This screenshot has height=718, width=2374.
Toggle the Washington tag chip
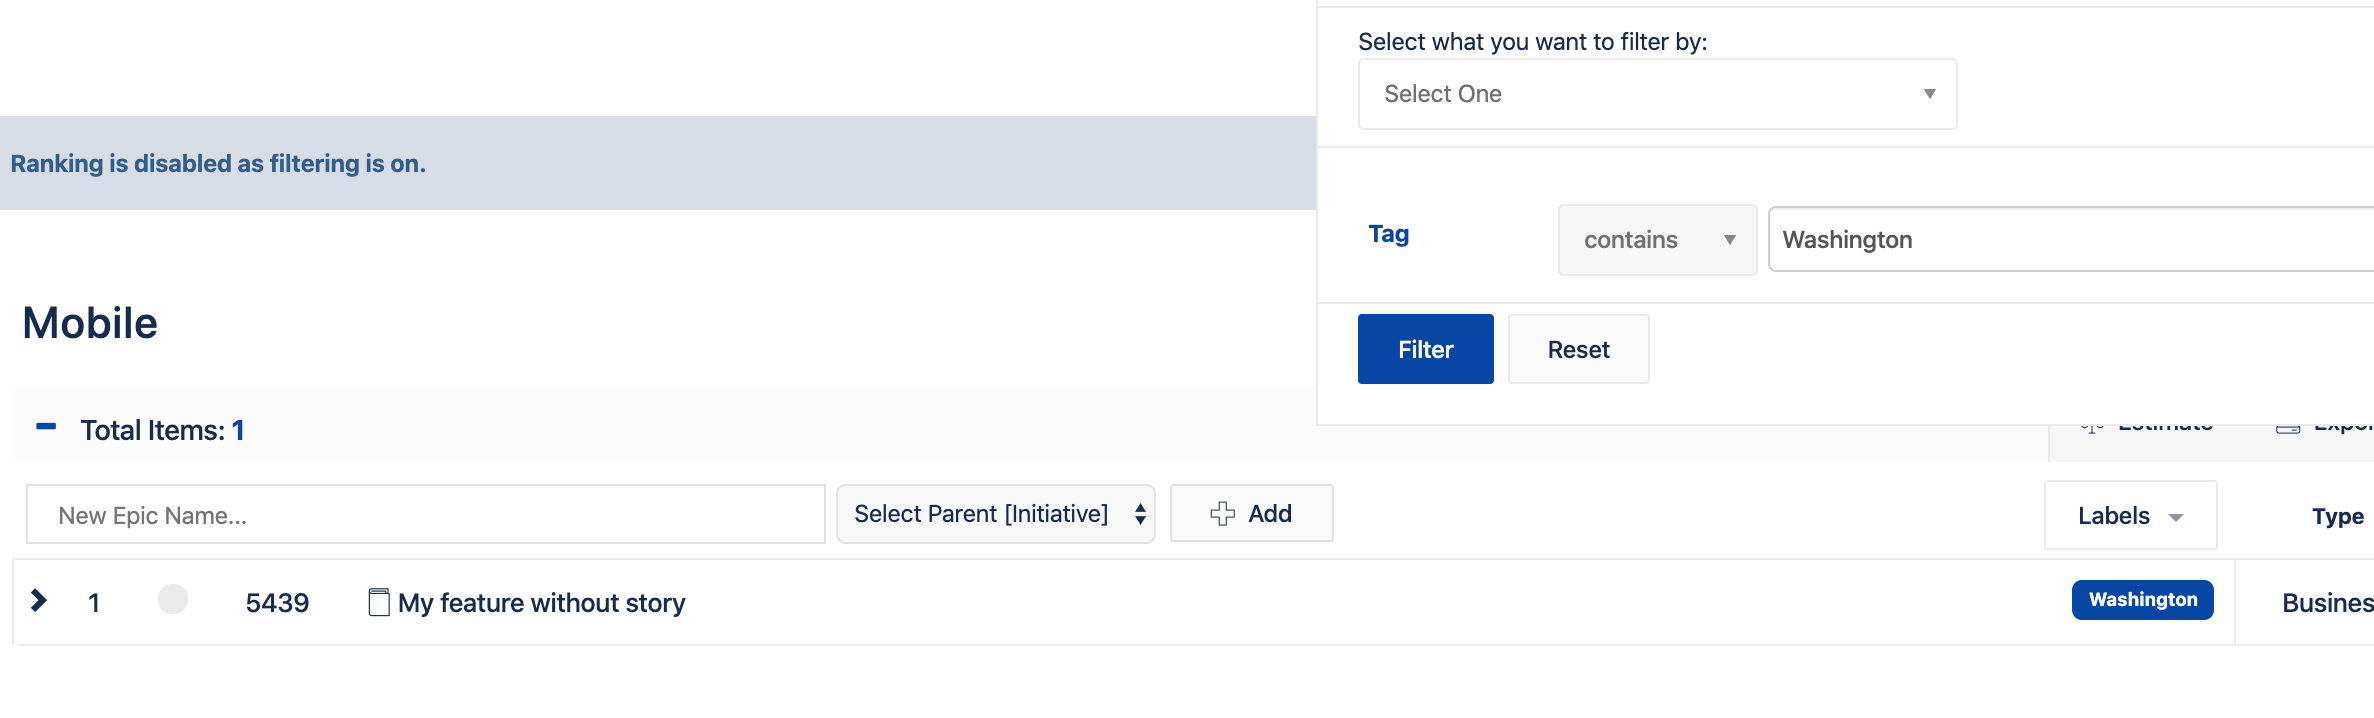coord(2142,599)
